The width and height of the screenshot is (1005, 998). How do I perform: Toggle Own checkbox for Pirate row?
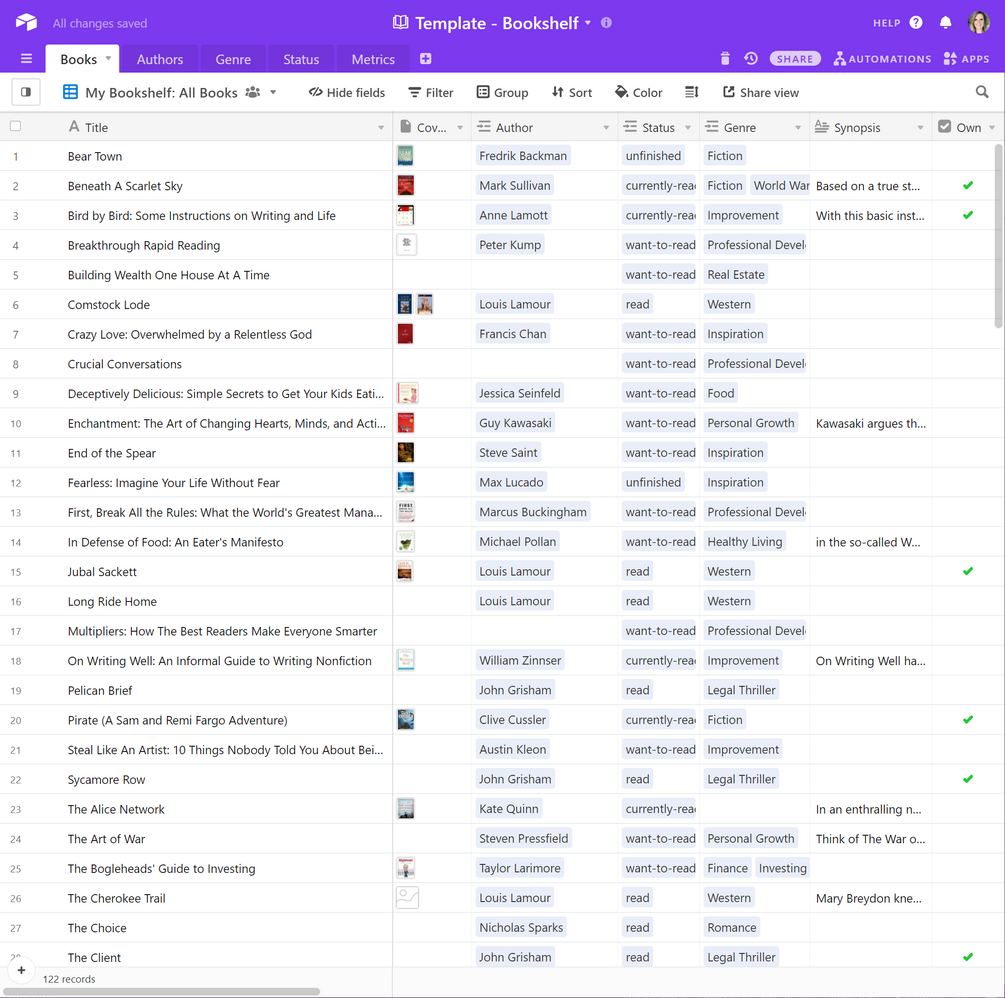point(968,720)
